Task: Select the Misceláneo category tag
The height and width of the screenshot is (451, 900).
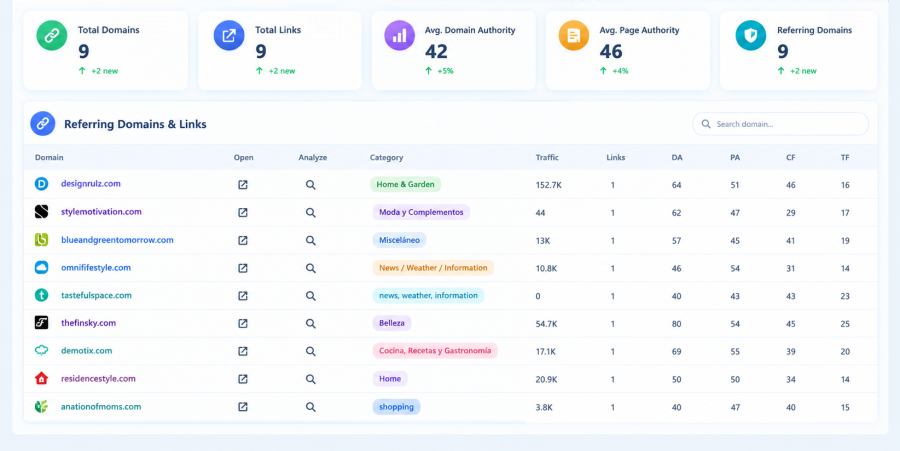Action: click(x=399, y=240)
